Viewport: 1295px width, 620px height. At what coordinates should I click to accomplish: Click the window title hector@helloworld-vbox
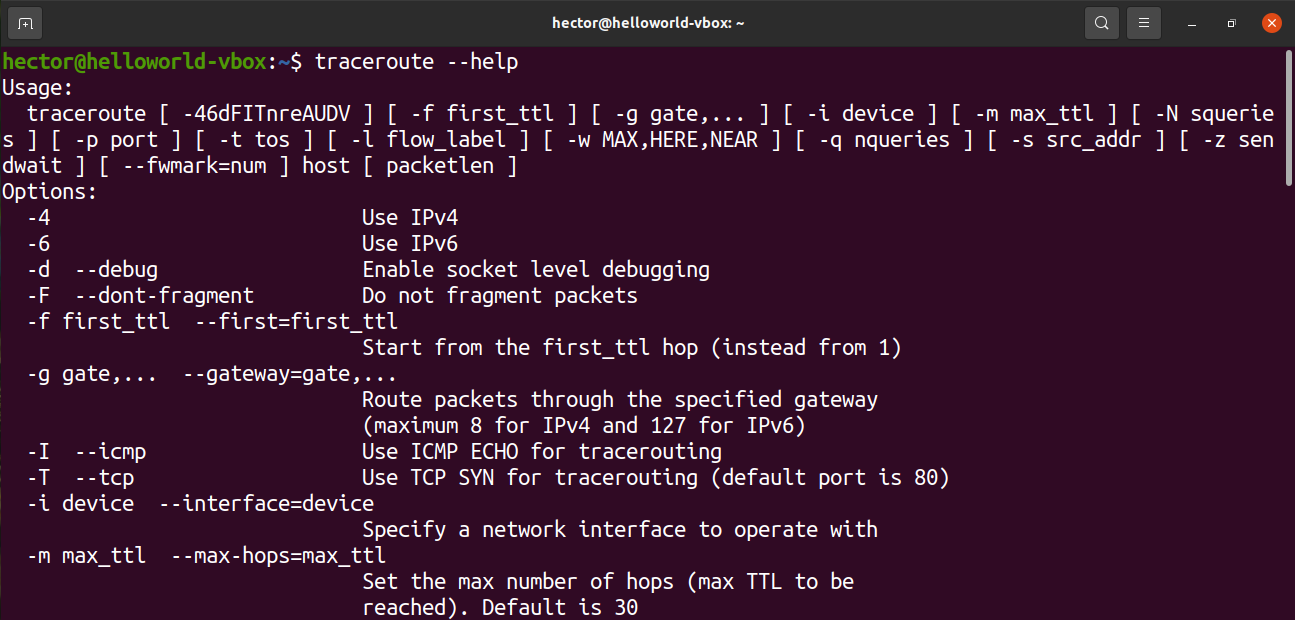coord(647,22)
